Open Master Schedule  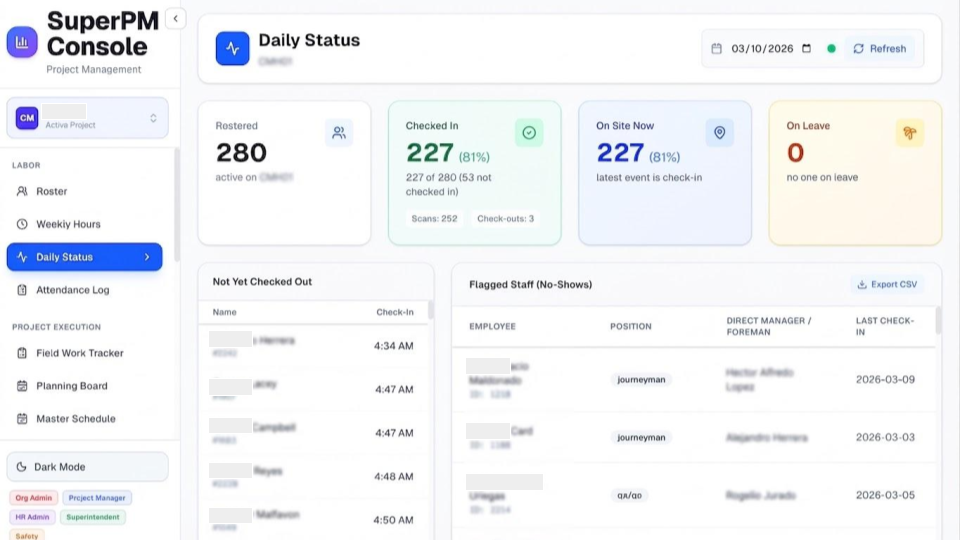click(x=84, y=419)
